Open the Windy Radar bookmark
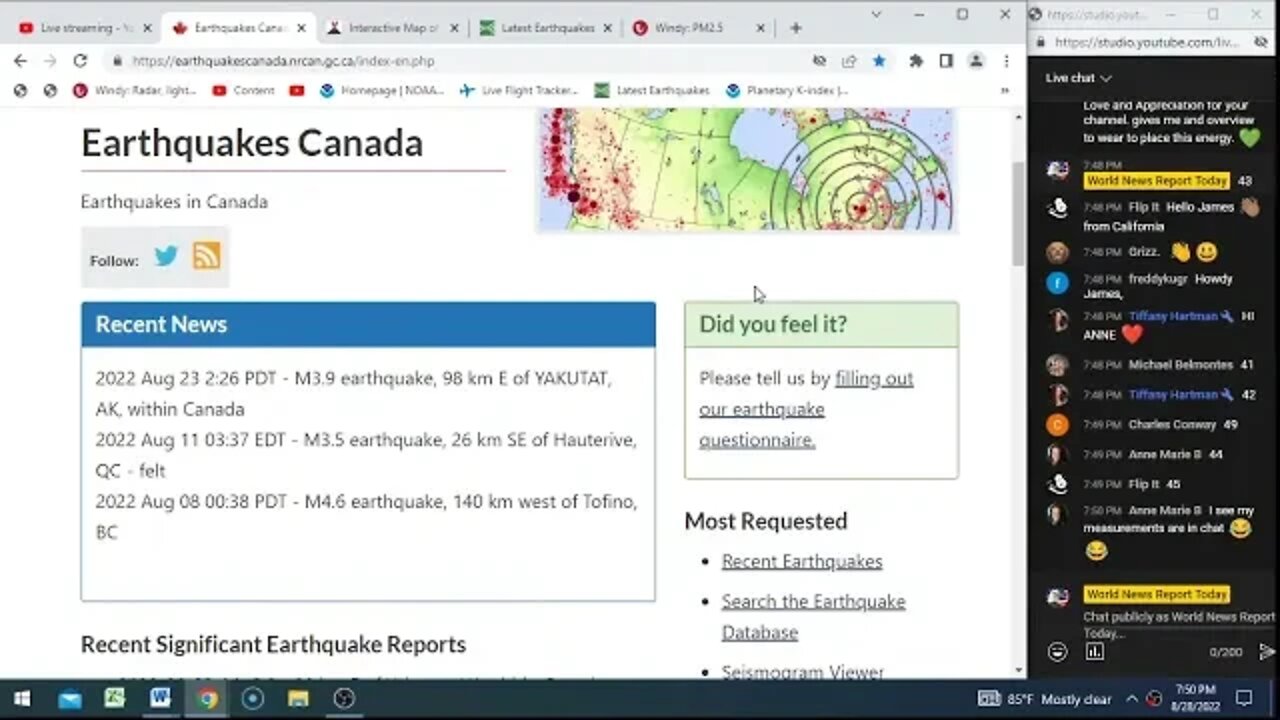Viewport: 1280px width, 720px height. [x=135, y=90]
